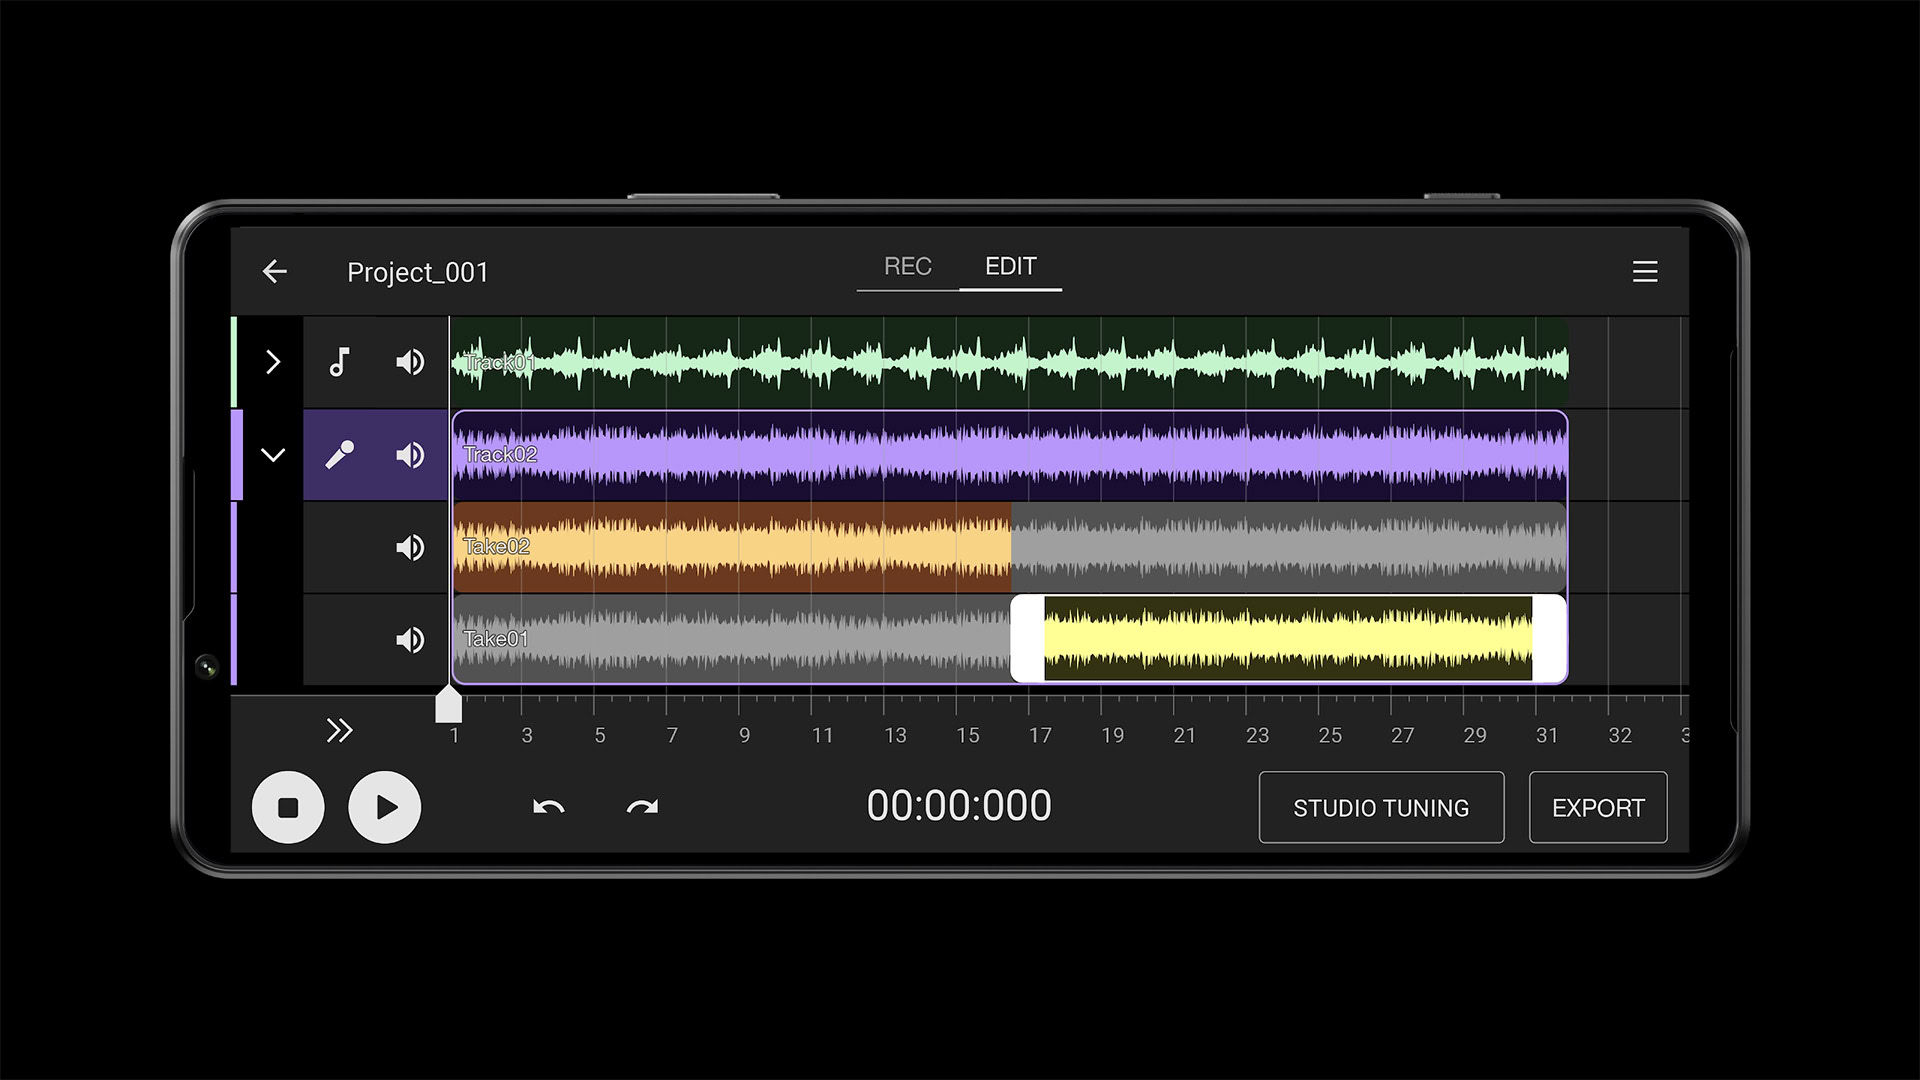This screenshot has width=1920, height=1080.
Task: Collapse Track01 using its right arrow chevron
Action: [x=273, y=363]
